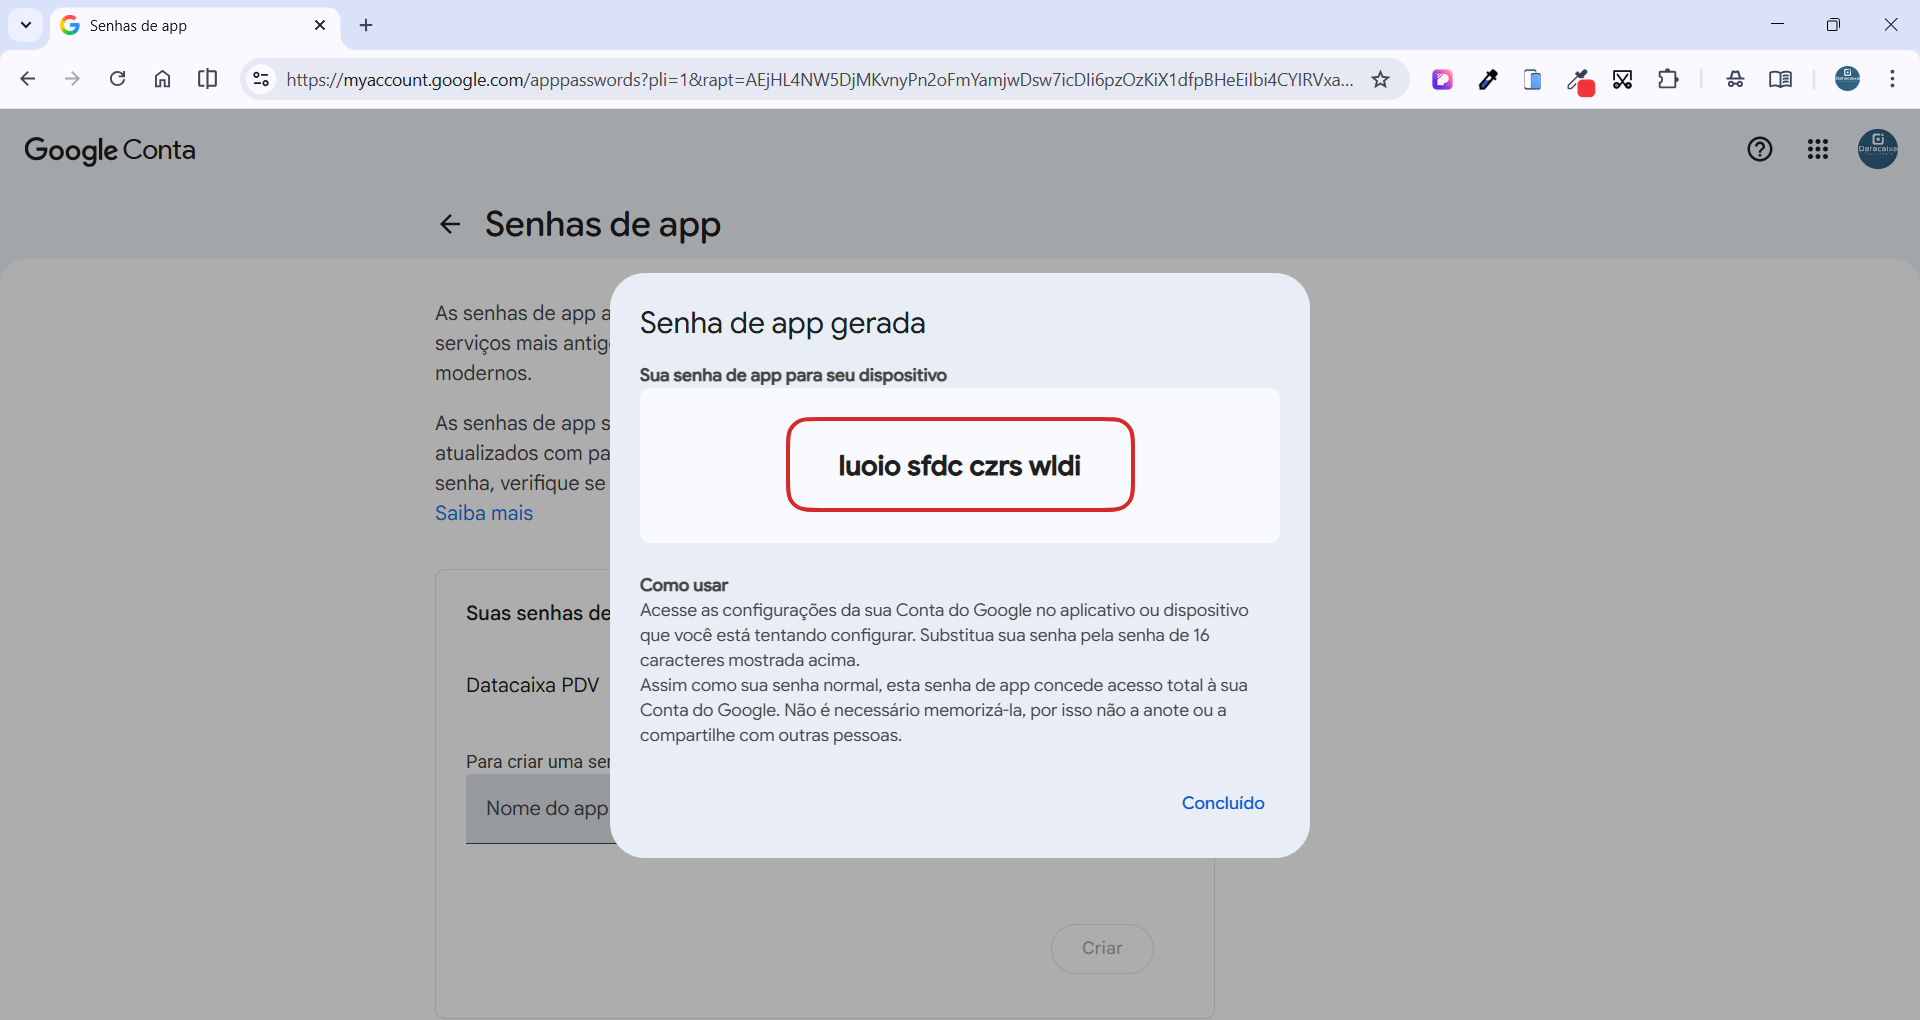Viewport: 1920px width, 1020px height.
Task: Open the scissors snipping extension icon
Action: (x=1622, y=79)
